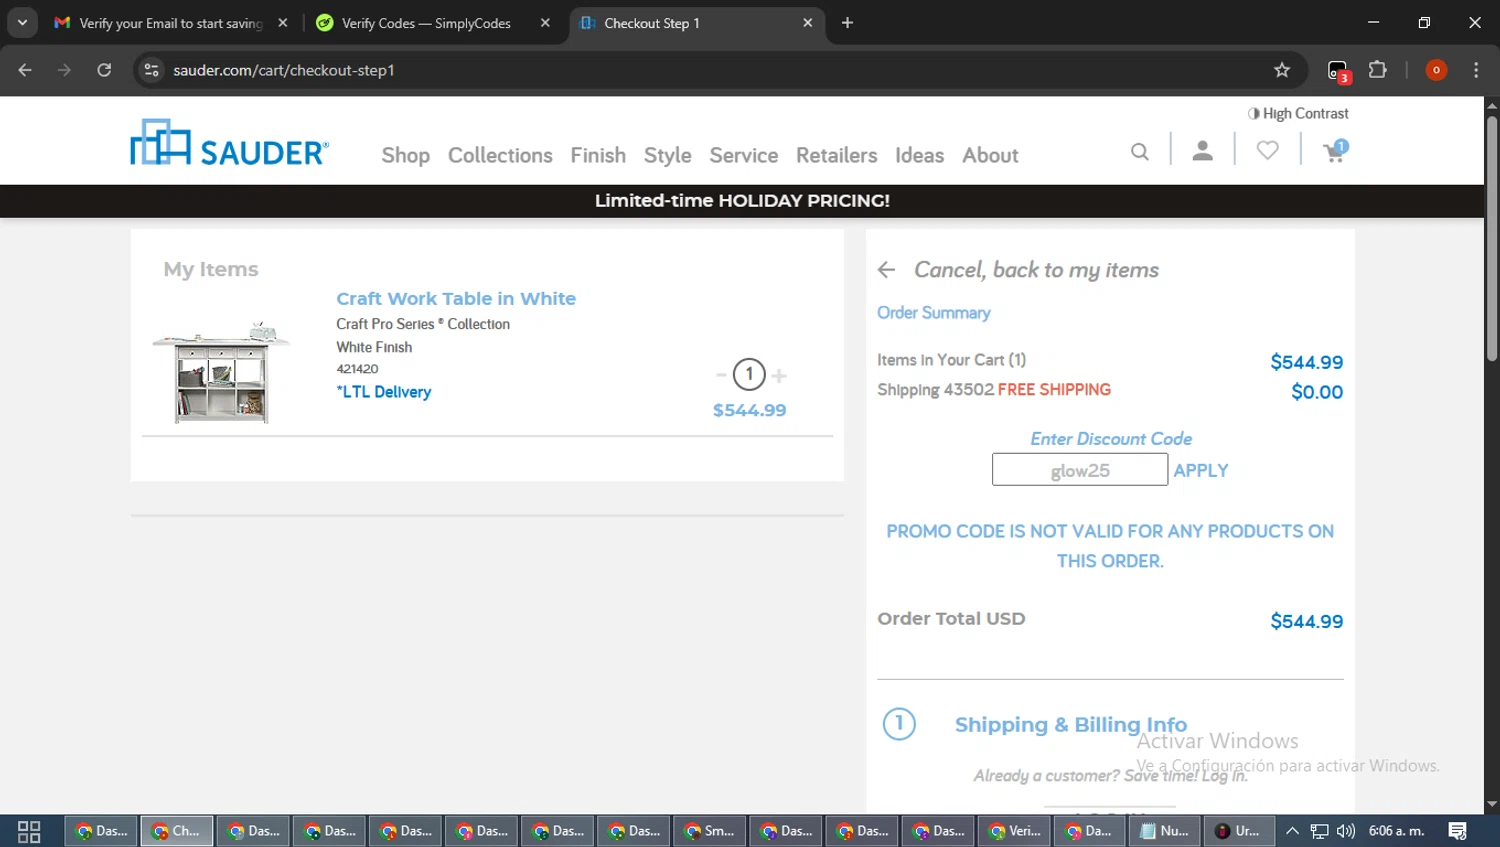Increase item quantity with plus button
Image resolution: width=1500 pixels, height=847 pixels.
pyautogui.click(x=779, y=375)
